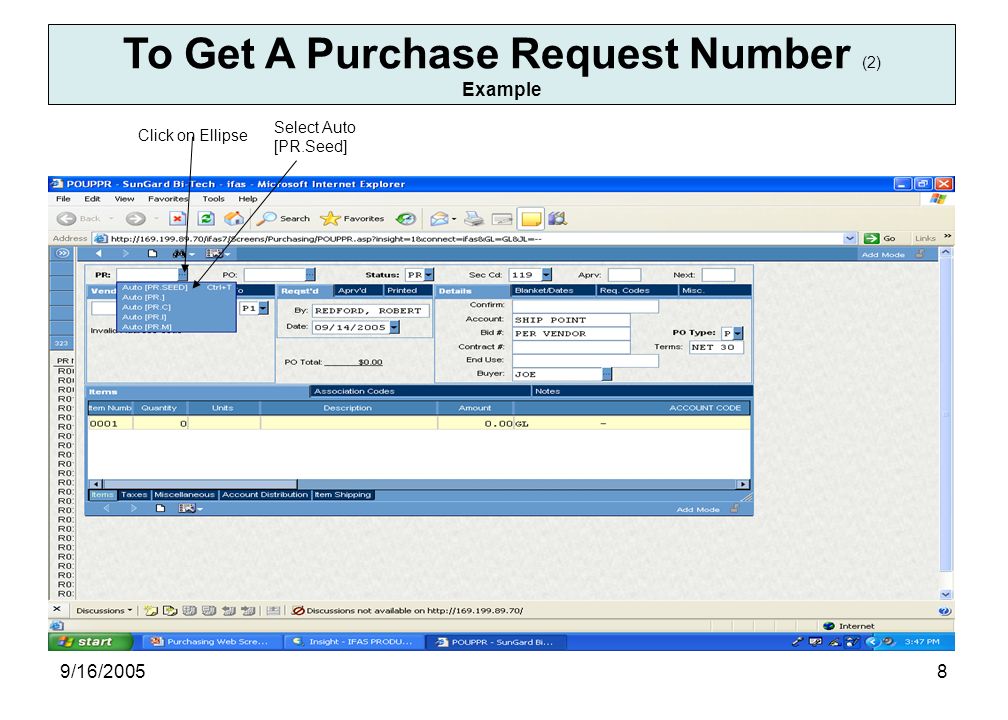Switch to the Blanket/Dates tab
Screen dimensions: 1008x720
[544, 291]
